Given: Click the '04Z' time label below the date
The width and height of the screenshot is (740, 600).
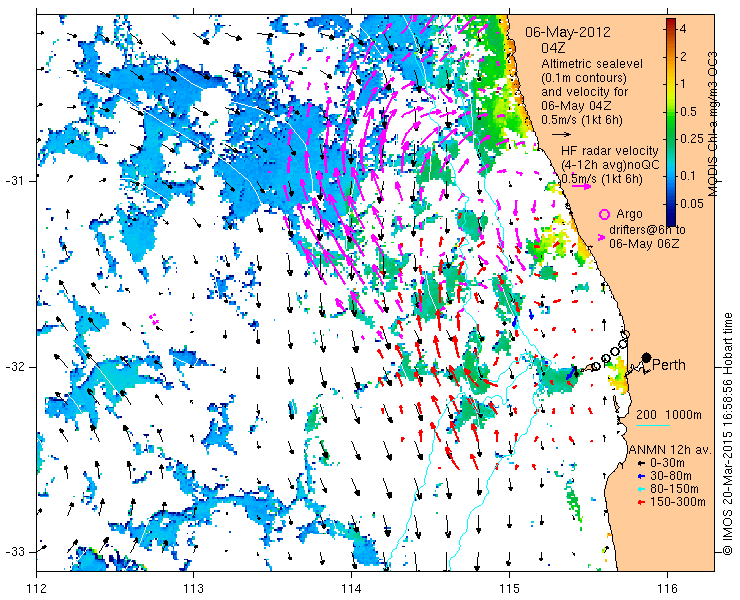Looking at the screenshot, I should [554, 48].
